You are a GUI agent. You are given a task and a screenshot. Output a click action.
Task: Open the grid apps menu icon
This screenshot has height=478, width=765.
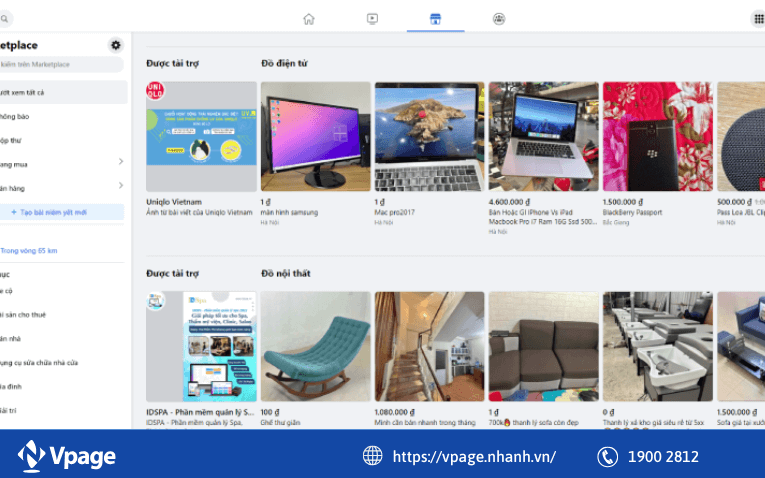coord(757,18)
